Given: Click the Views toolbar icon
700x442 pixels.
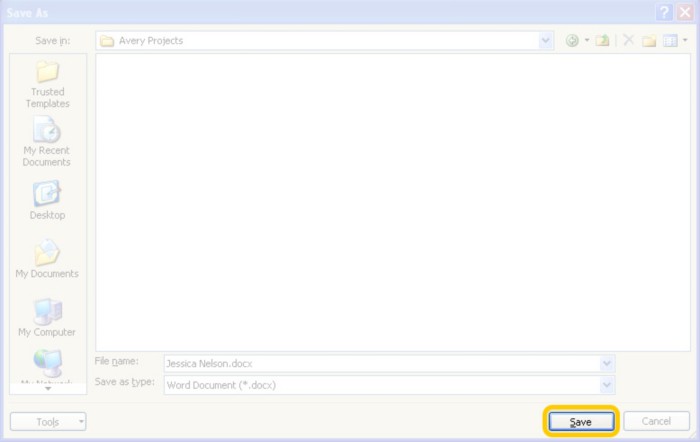Looking at the screenshot, I should 671,41.
